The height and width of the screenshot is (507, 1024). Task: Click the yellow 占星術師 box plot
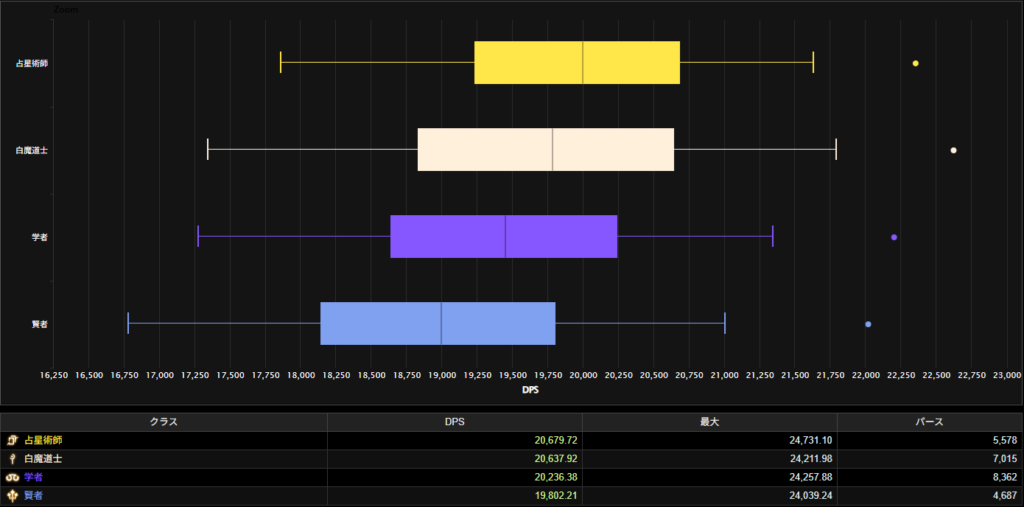tap(576, 63)
